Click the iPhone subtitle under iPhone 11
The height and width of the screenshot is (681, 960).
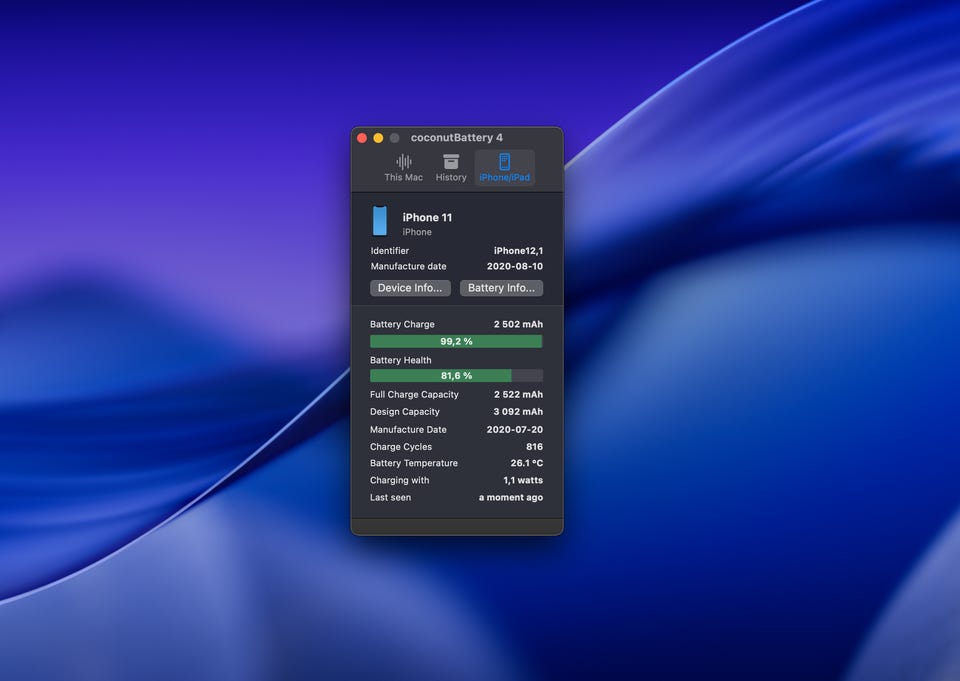417,232
